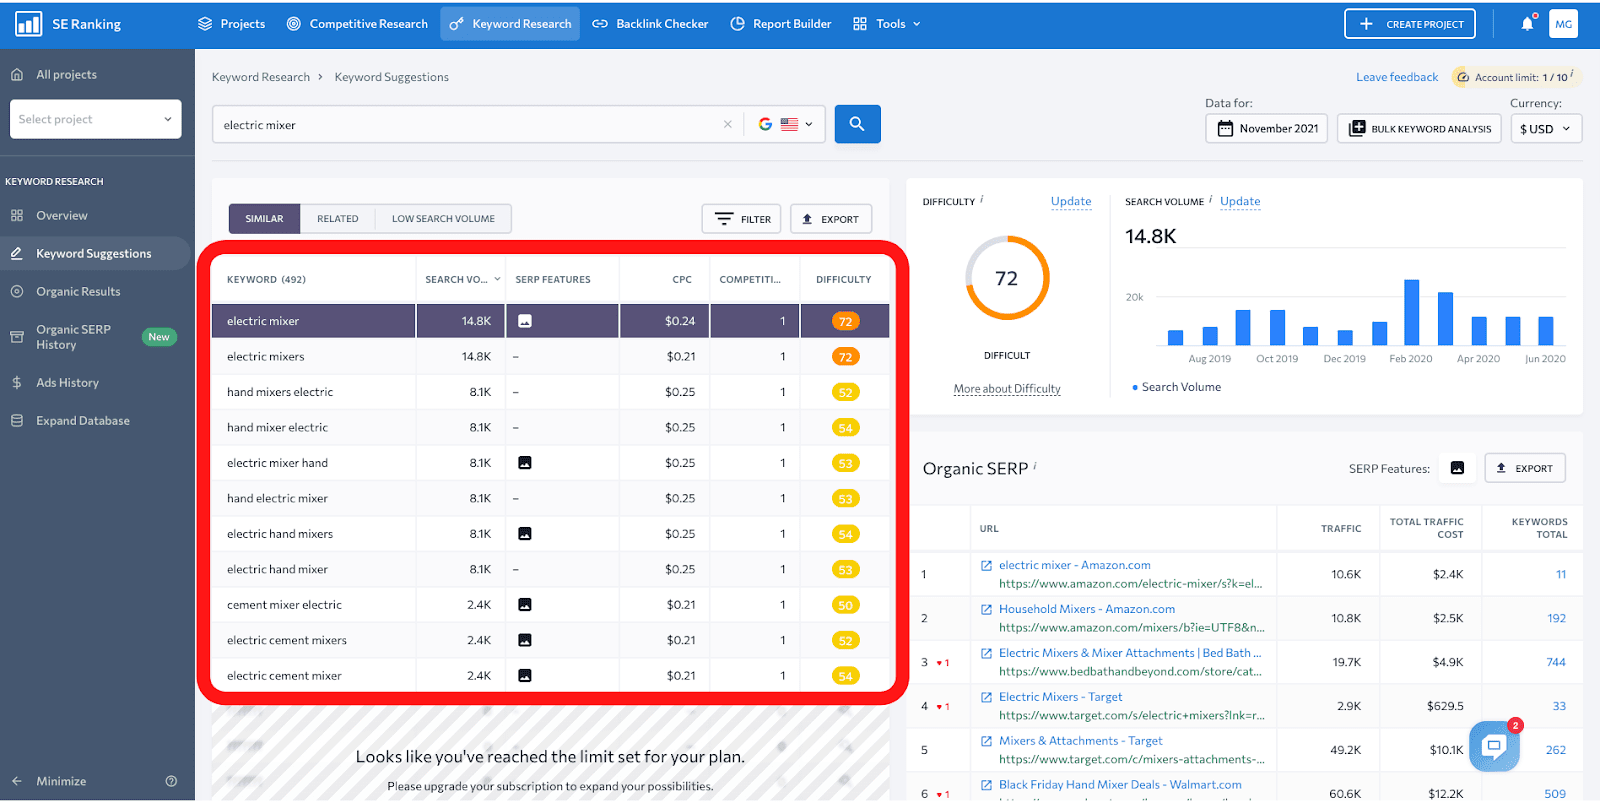Clear the electric mixer search query
1600x803 pixels.
pyautogui.click(x=727, y=125)
